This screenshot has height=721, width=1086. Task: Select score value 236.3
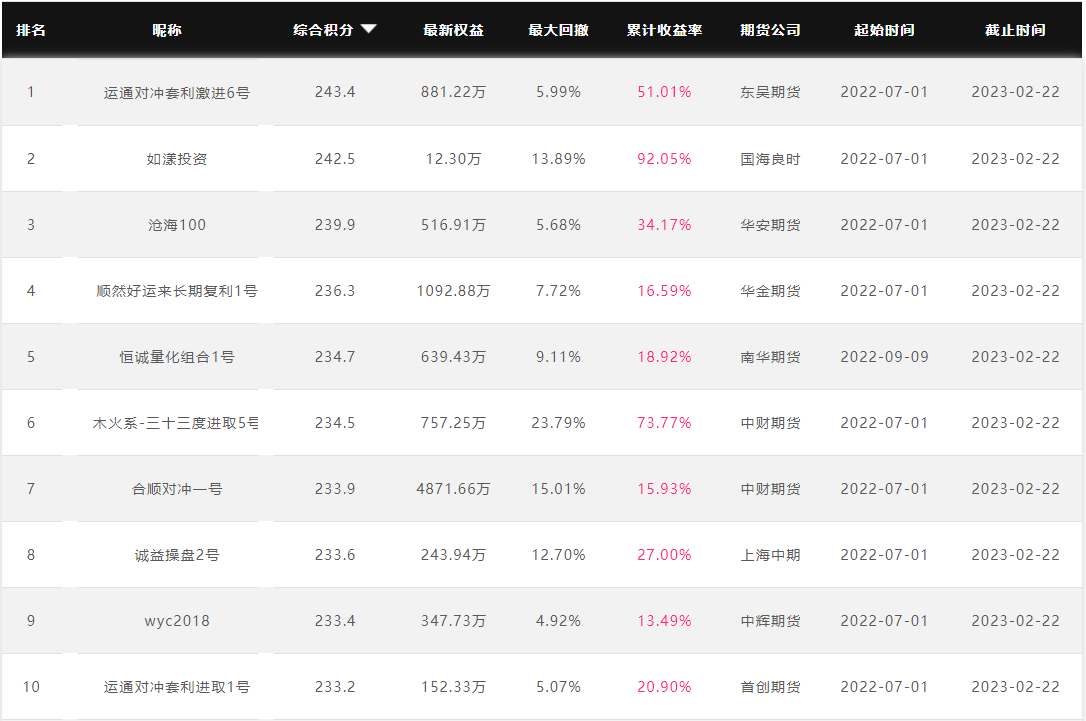pyautogui.click(x=335, y=291)
